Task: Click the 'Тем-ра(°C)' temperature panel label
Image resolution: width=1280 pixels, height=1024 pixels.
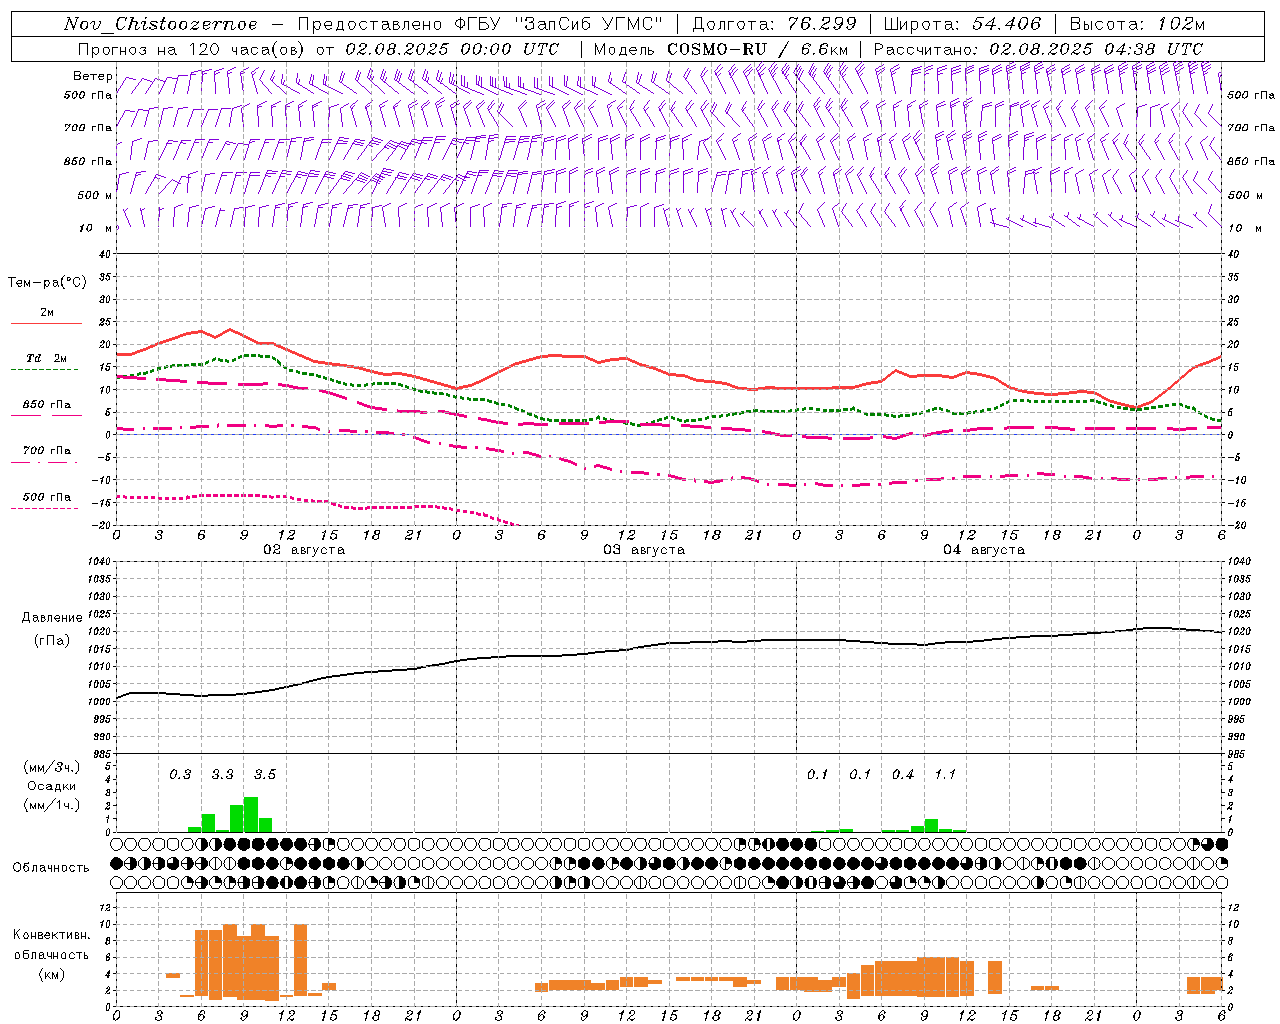Action: (47, 283)
